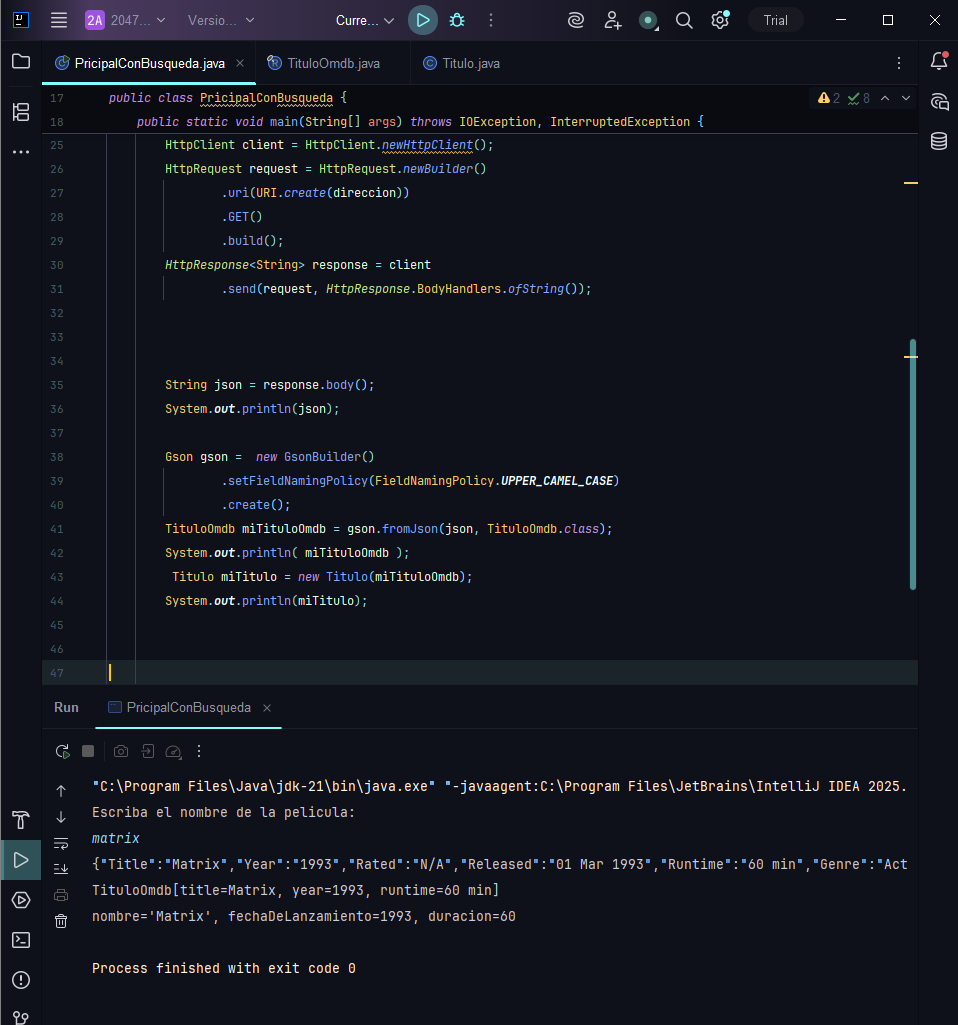Close the PricipalConBusqueda run tab
958x1025 pixels.
[x=267, y=708]
